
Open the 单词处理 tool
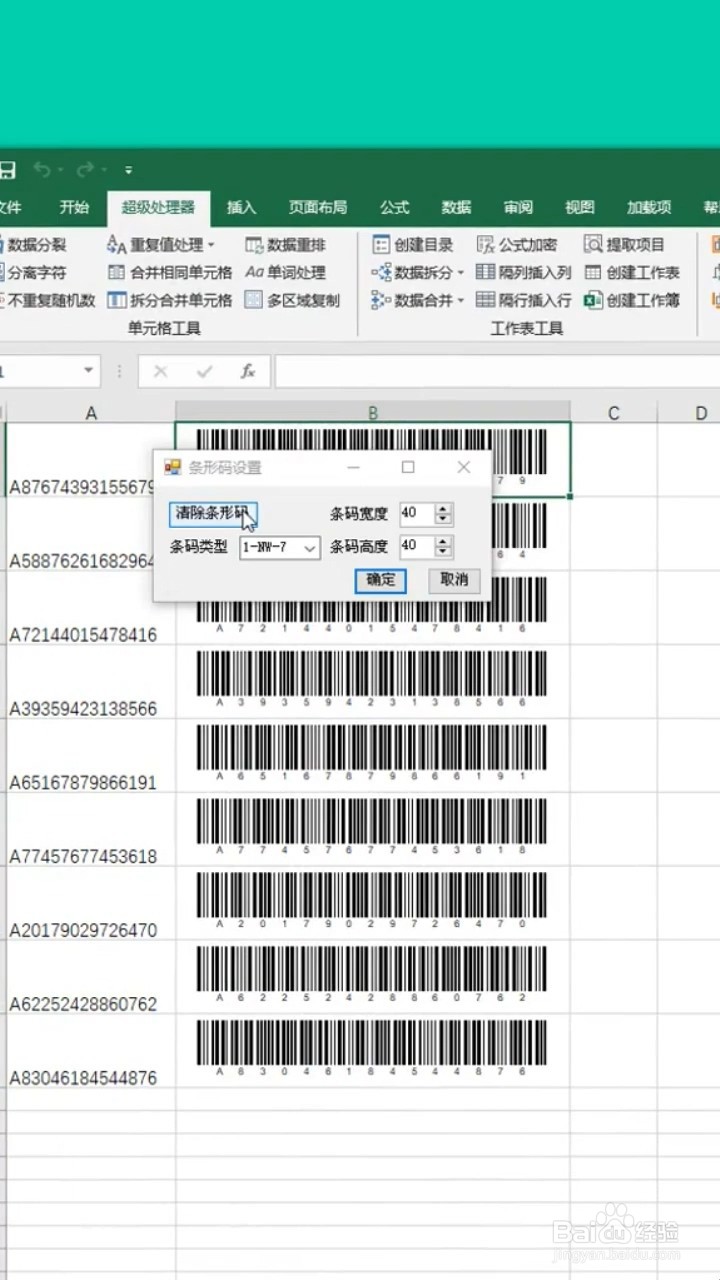(285, 272)
